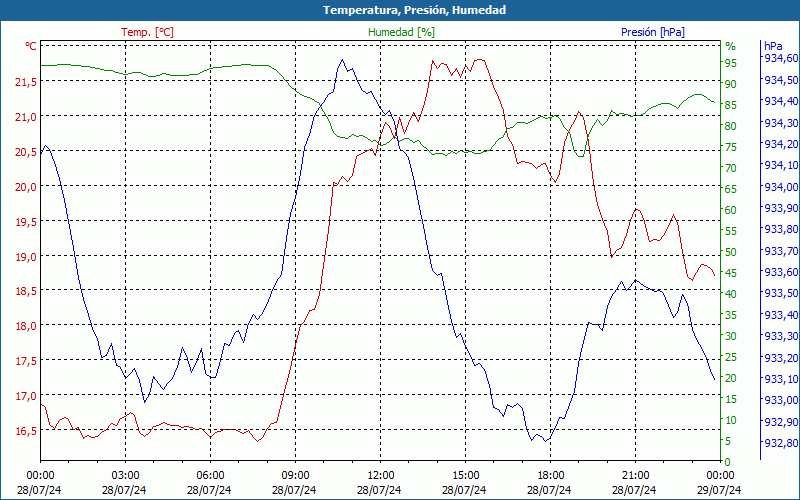Click the 06:00 28/07/24 time axis label
This screenshot has height=500, width=800.
pyautogui.click(x=210, y=483)
